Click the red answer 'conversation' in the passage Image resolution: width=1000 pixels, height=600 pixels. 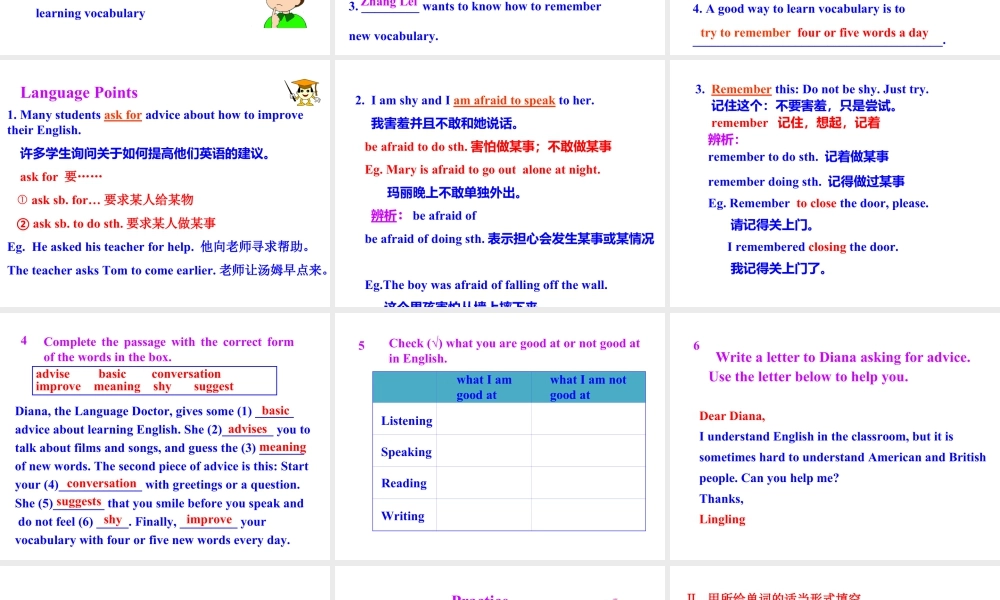pyautogui.click(x=101, y=484)
